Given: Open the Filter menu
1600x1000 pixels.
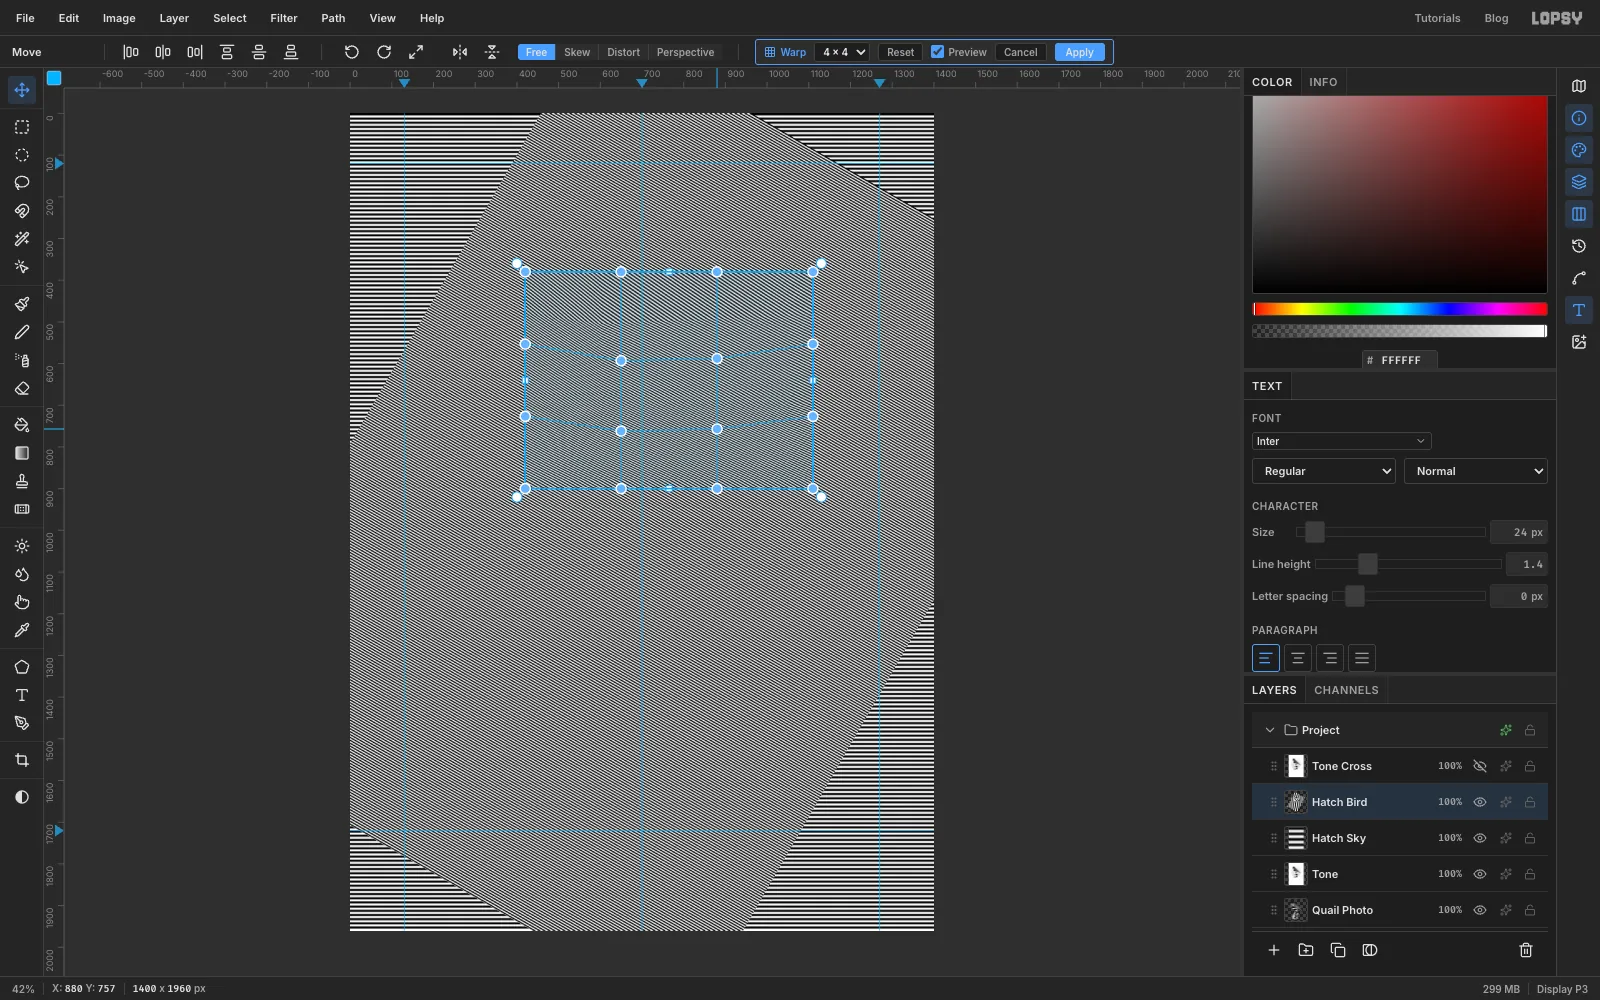Looking at the screenshot, I should 284,18.
